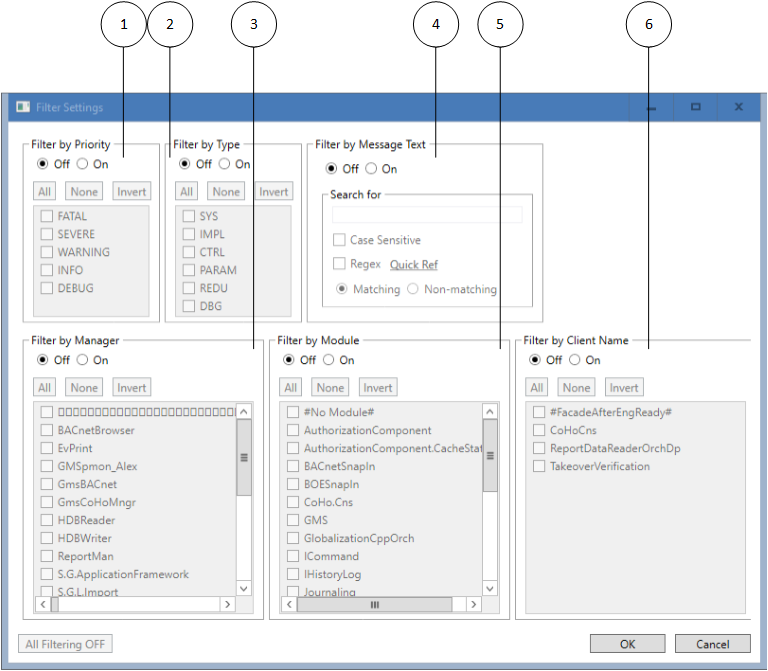Enable the Case Sensitive option
The height and width of the screenshot is (671, 768).
[x=340, y=240]
